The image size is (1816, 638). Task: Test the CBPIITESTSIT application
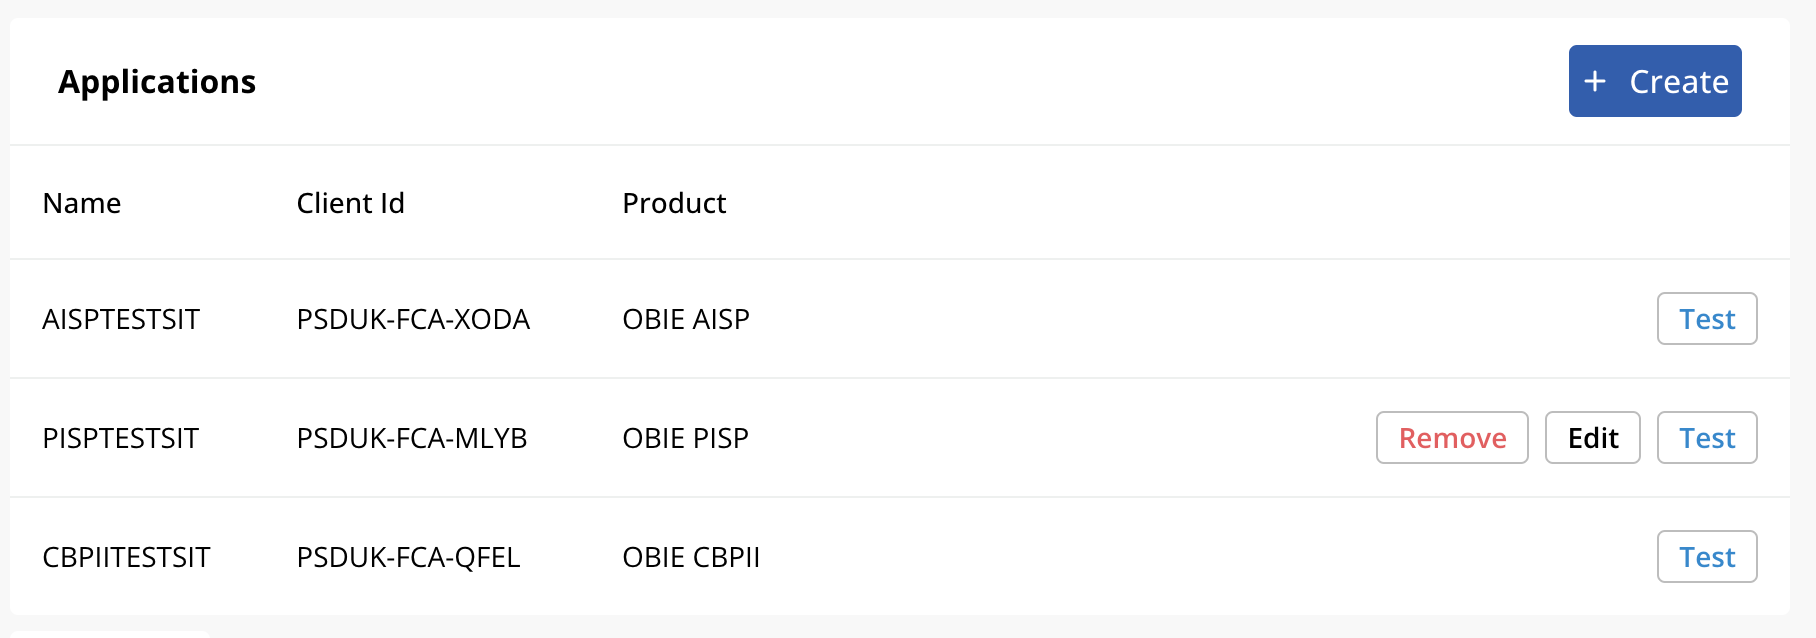click(x=1706, y=557)
